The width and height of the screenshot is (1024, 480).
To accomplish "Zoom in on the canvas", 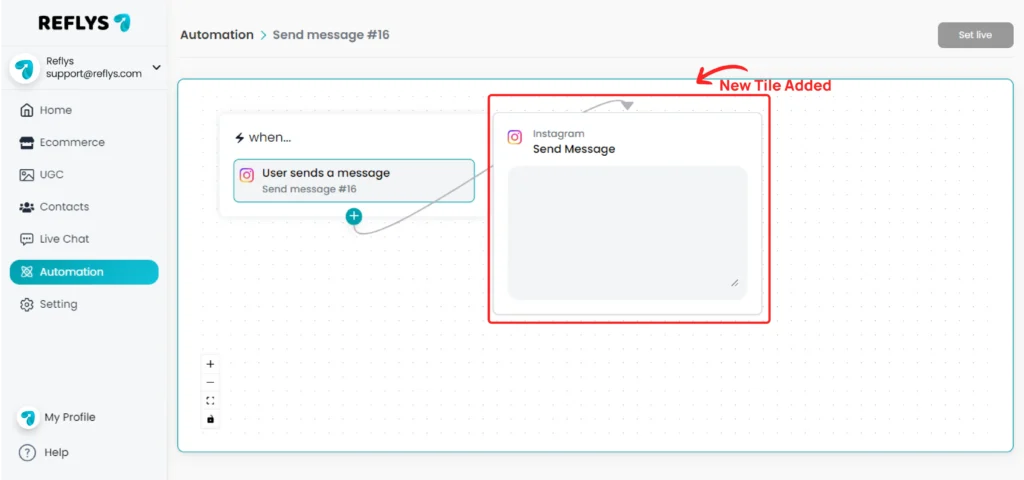I will 210,364.
